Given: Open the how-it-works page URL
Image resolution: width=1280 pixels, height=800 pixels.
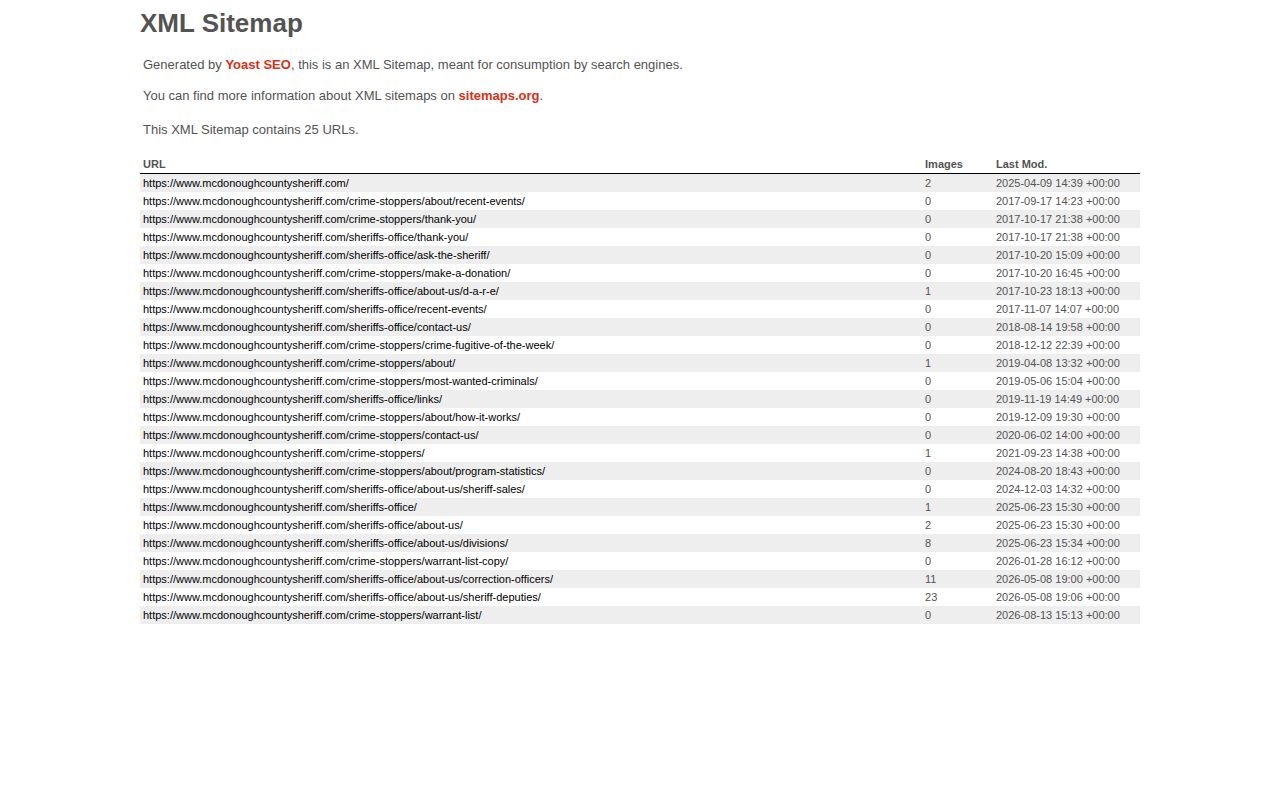Looking at the screenshot, I should (x=331, y=417).
